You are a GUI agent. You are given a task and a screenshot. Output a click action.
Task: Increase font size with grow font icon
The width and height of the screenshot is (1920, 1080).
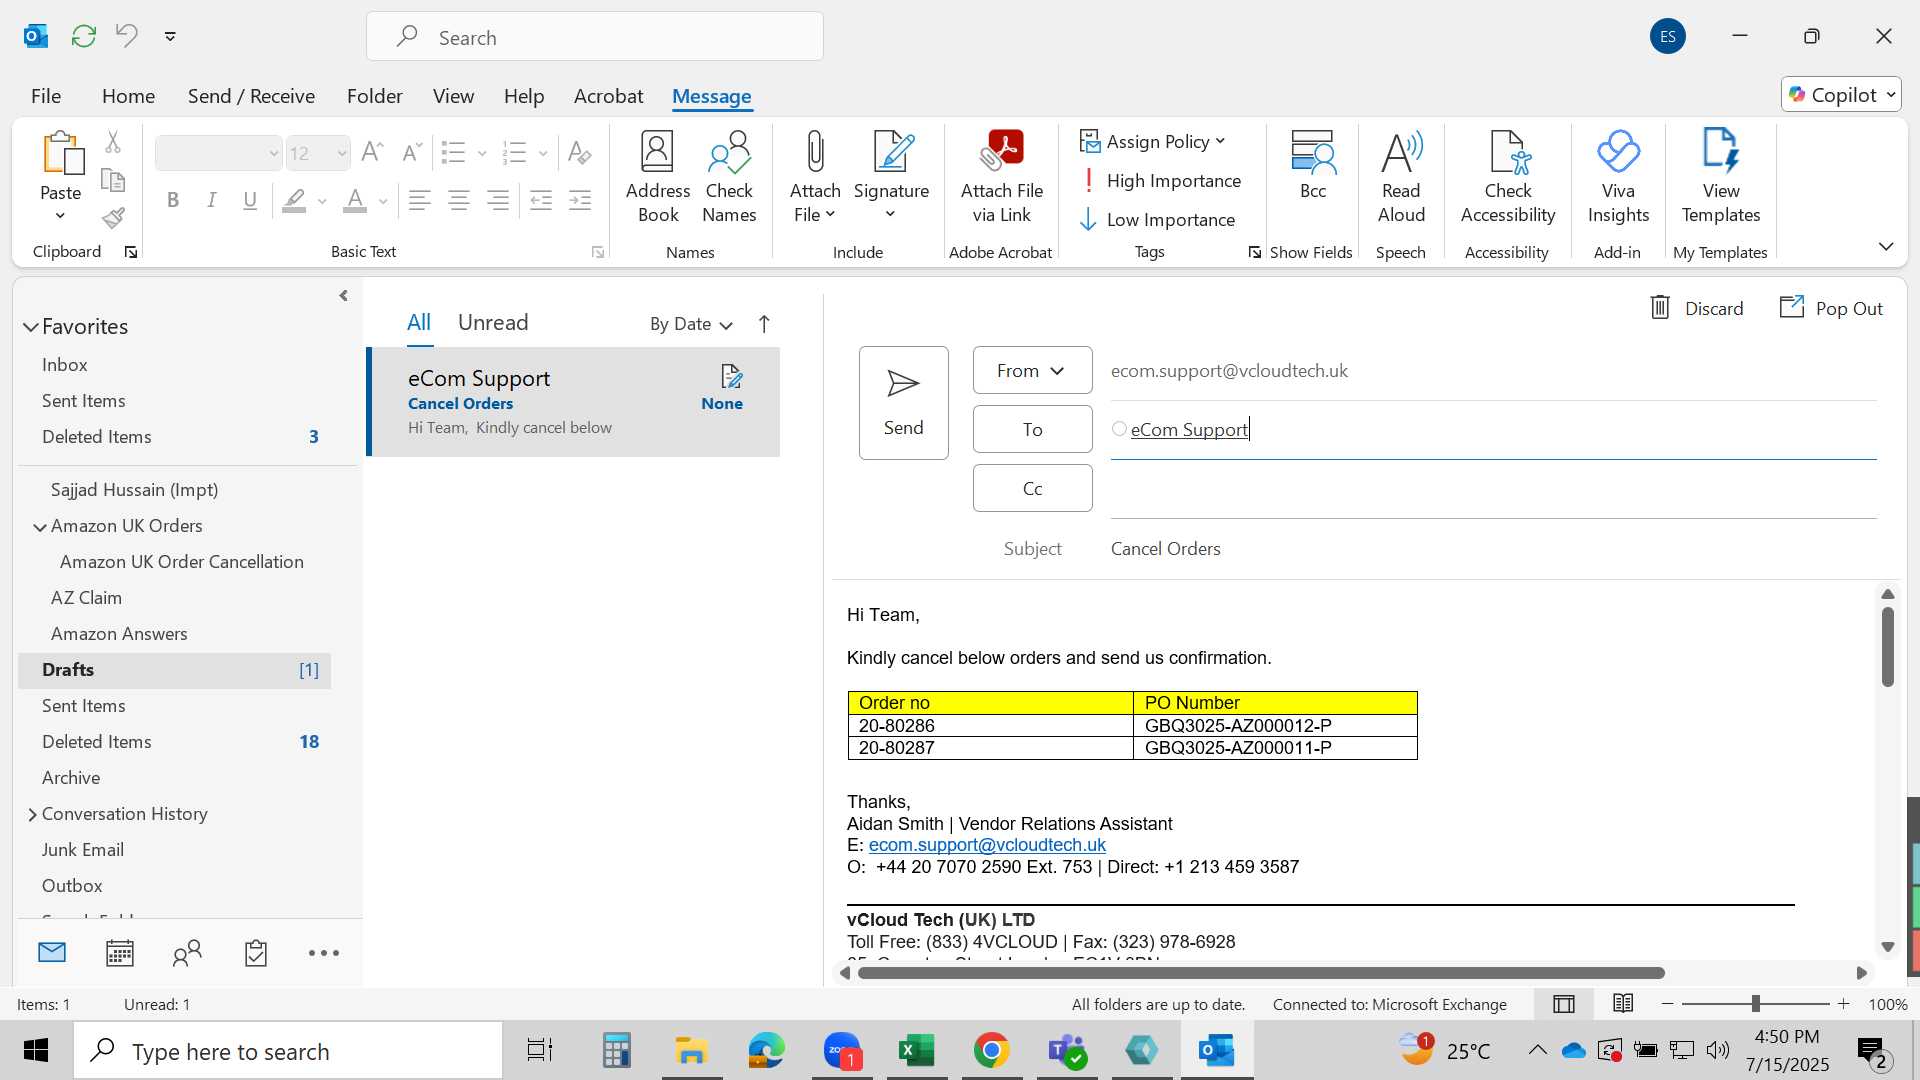372,152
